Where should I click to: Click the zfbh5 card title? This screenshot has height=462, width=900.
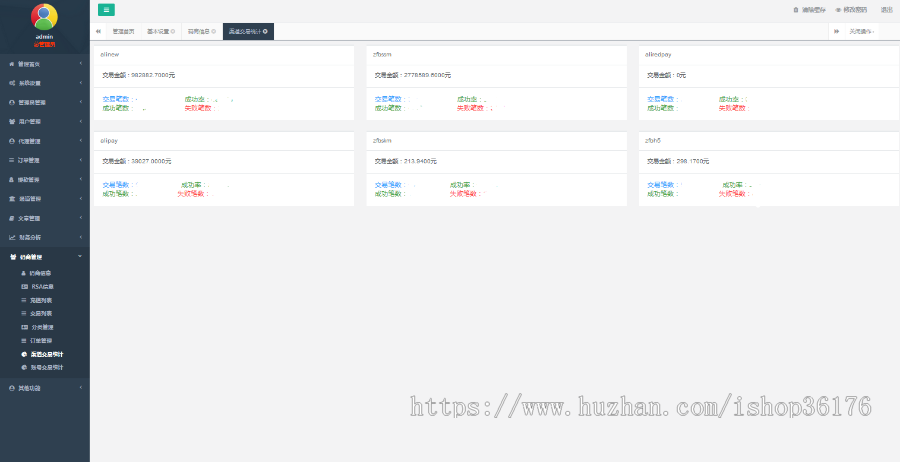point(653,141)
